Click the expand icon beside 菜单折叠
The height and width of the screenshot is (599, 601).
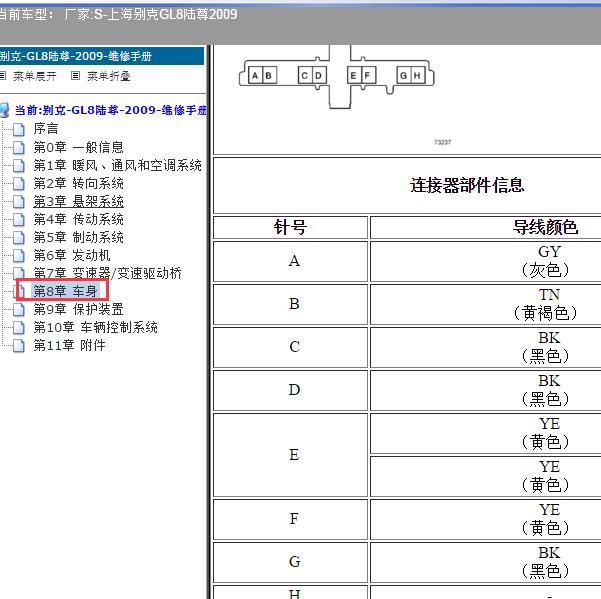pos(76,76)
